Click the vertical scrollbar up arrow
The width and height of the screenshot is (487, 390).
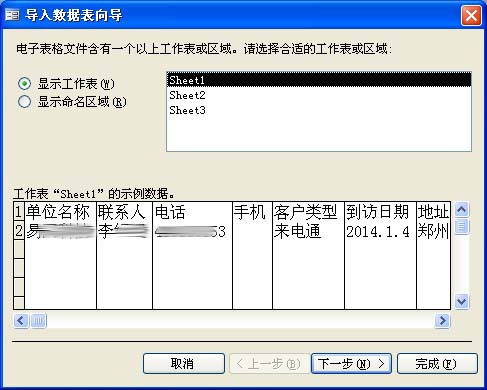pos(462,210)
